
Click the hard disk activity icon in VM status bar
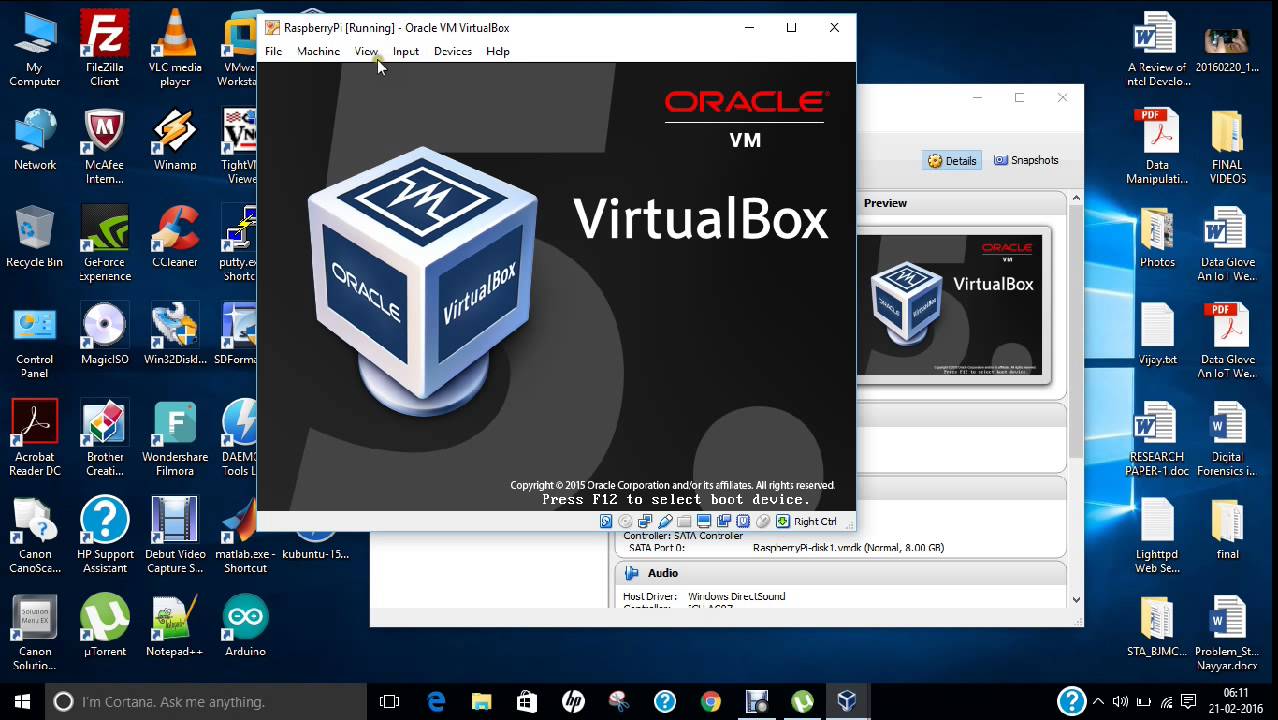click(606, 521)
